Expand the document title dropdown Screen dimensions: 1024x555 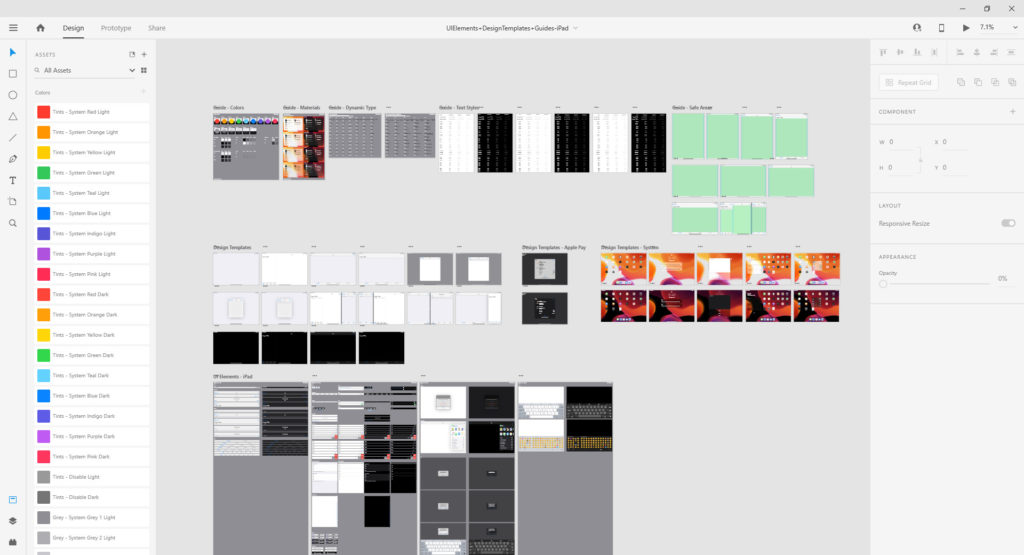pyautogui.click(x=575, y=28)
